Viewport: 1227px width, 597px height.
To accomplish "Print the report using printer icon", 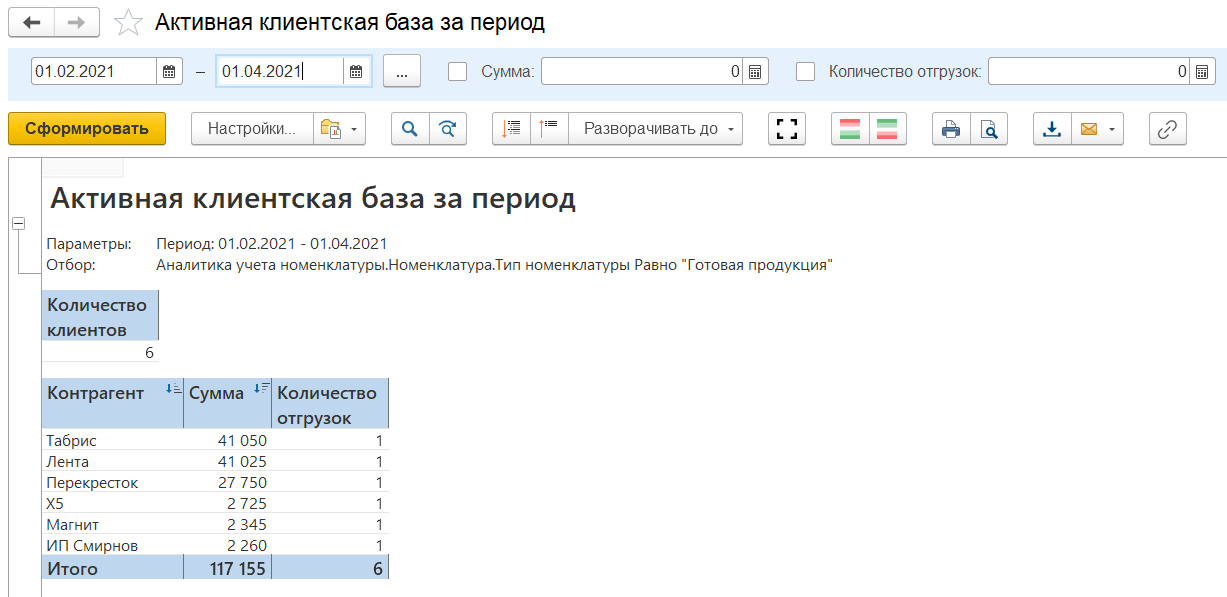I will coord(950,129).
